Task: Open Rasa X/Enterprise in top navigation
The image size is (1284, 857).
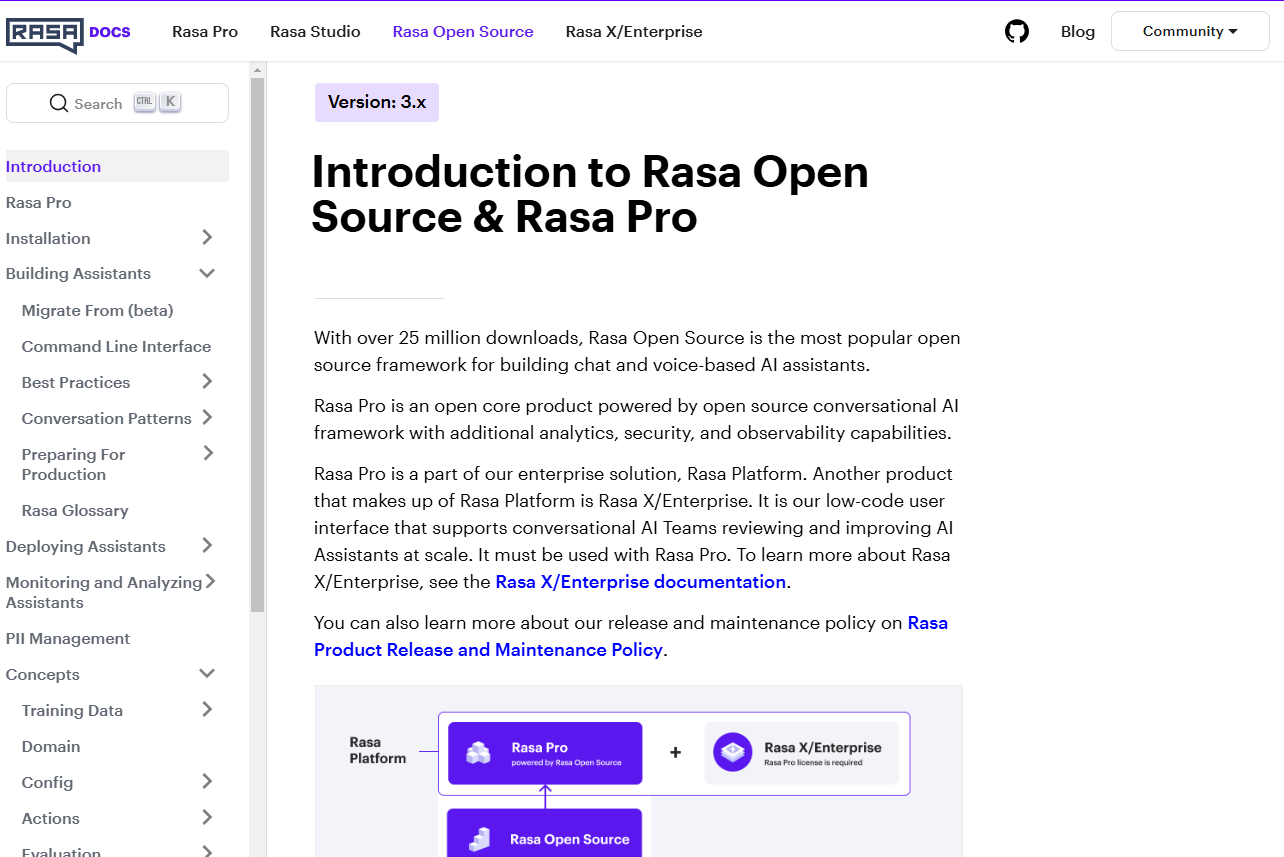Action: [x=633, y=32]
